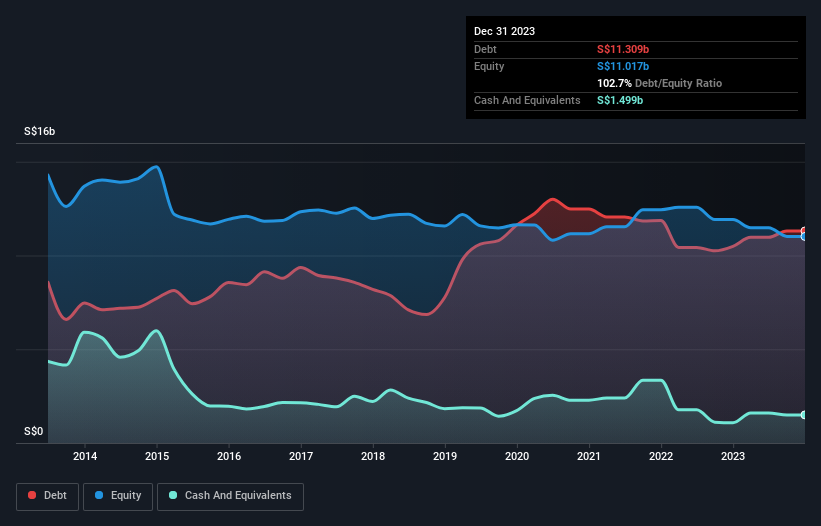Click the blue Equity endpoint marker
Image resolution: width=821 pixels, height=526 pixels.
804,237
